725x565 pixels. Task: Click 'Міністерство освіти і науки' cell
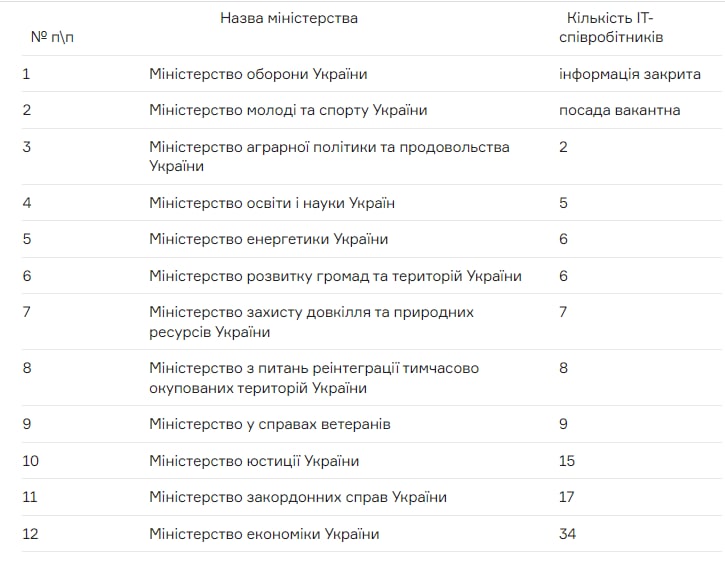pos(272,203)
